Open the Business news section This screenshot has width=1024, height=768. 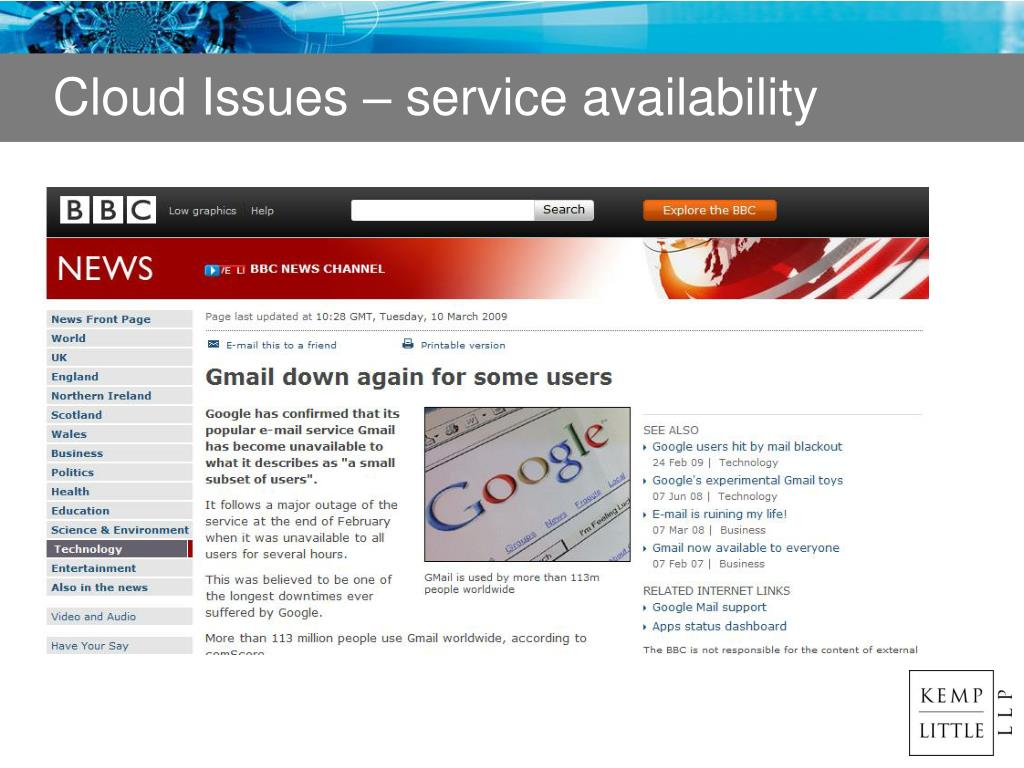[x=120, y=453]
